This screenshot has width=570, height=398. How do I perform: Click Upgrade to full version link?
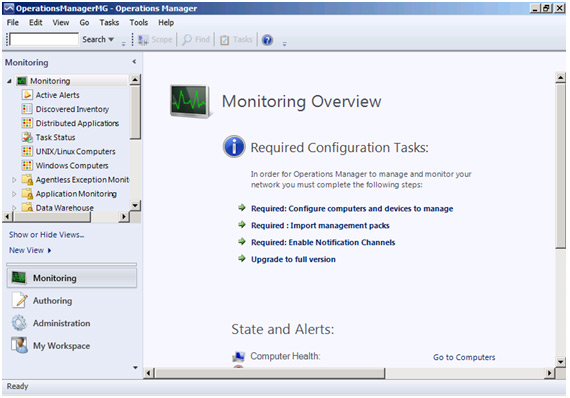(x=293, y=259)
